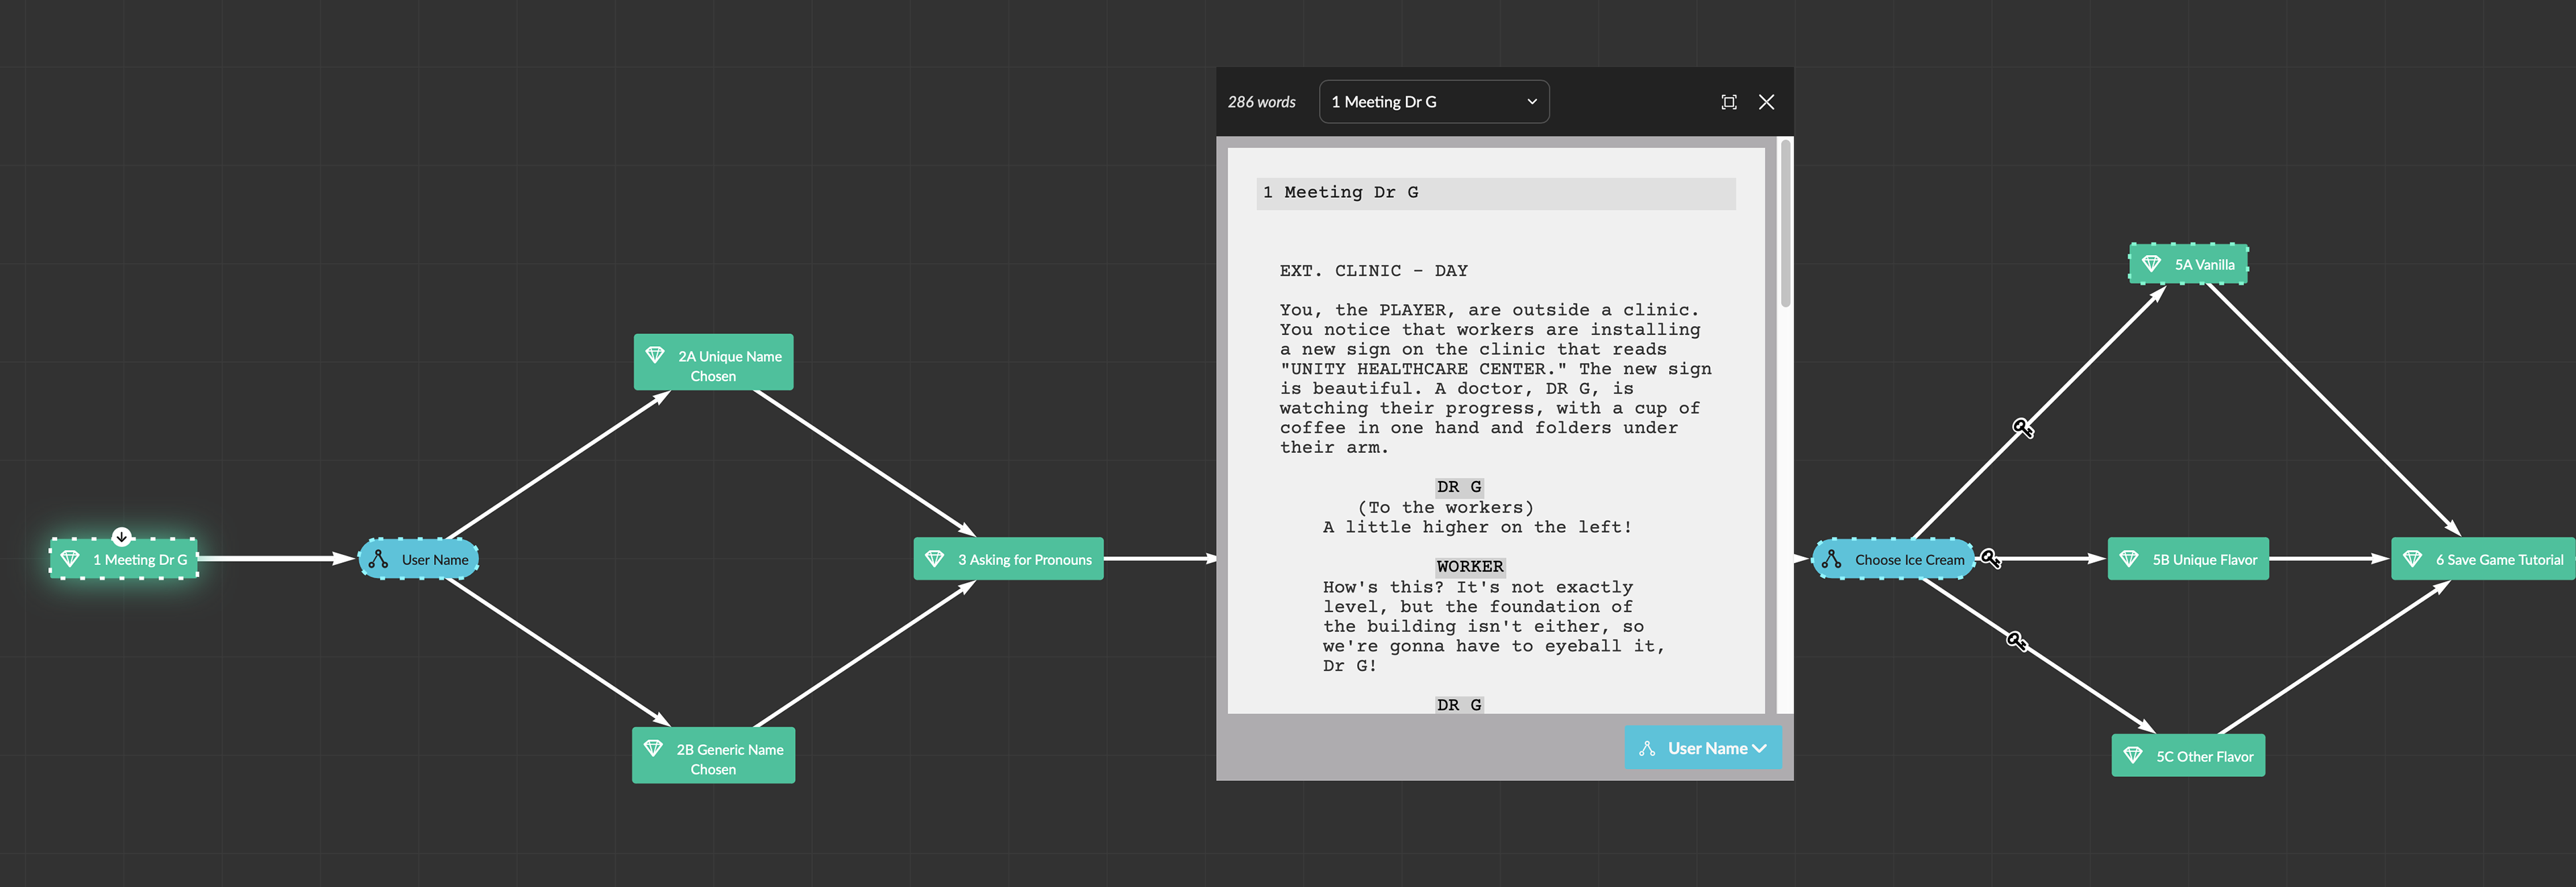Screen dimensions: 2576x887
Task: Click the key icon on the link to 5B Unique Flavor
Action: tap(1990, 559)
